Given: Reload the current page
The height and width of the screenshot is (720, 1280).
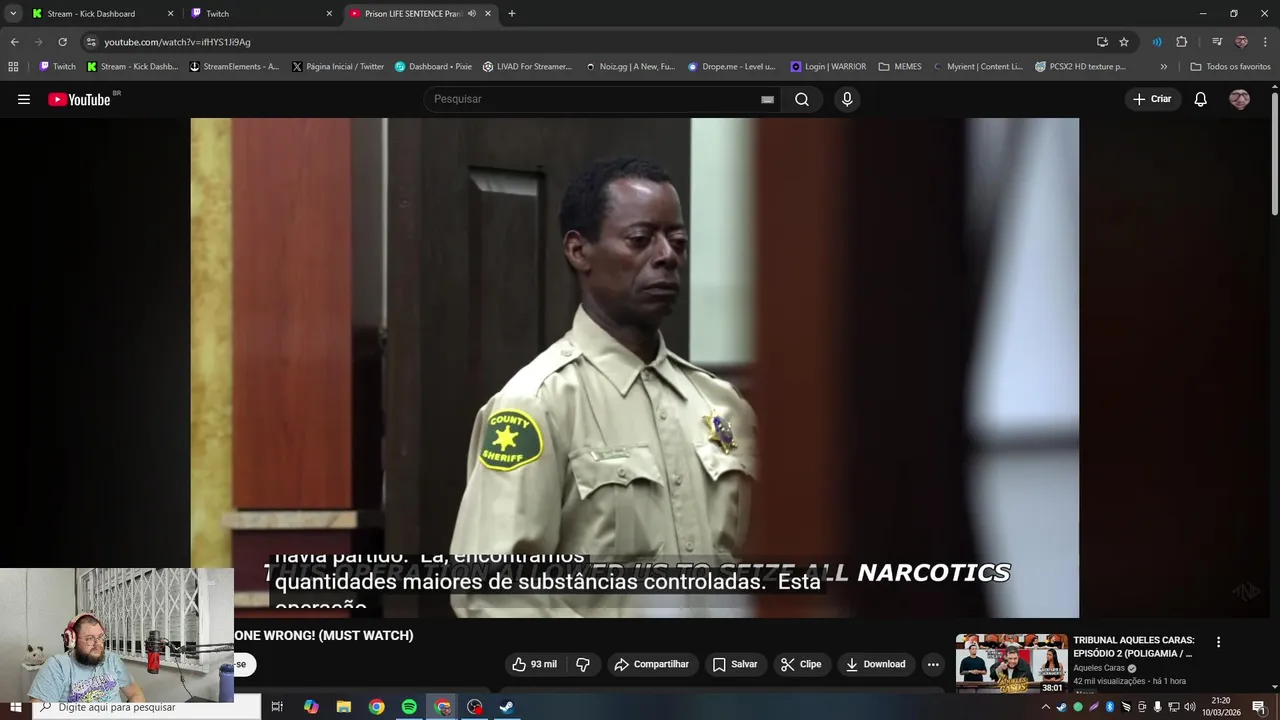Looking at the screenshot, I should 62,42.
